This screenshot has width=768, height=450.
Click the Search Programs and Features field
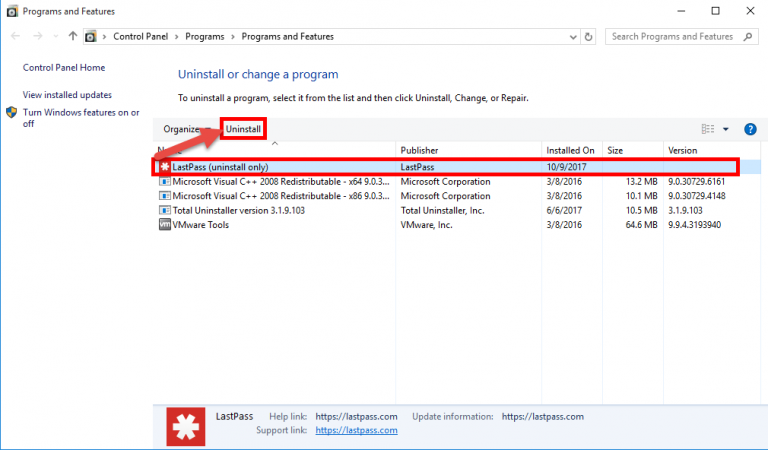[682, 36]
